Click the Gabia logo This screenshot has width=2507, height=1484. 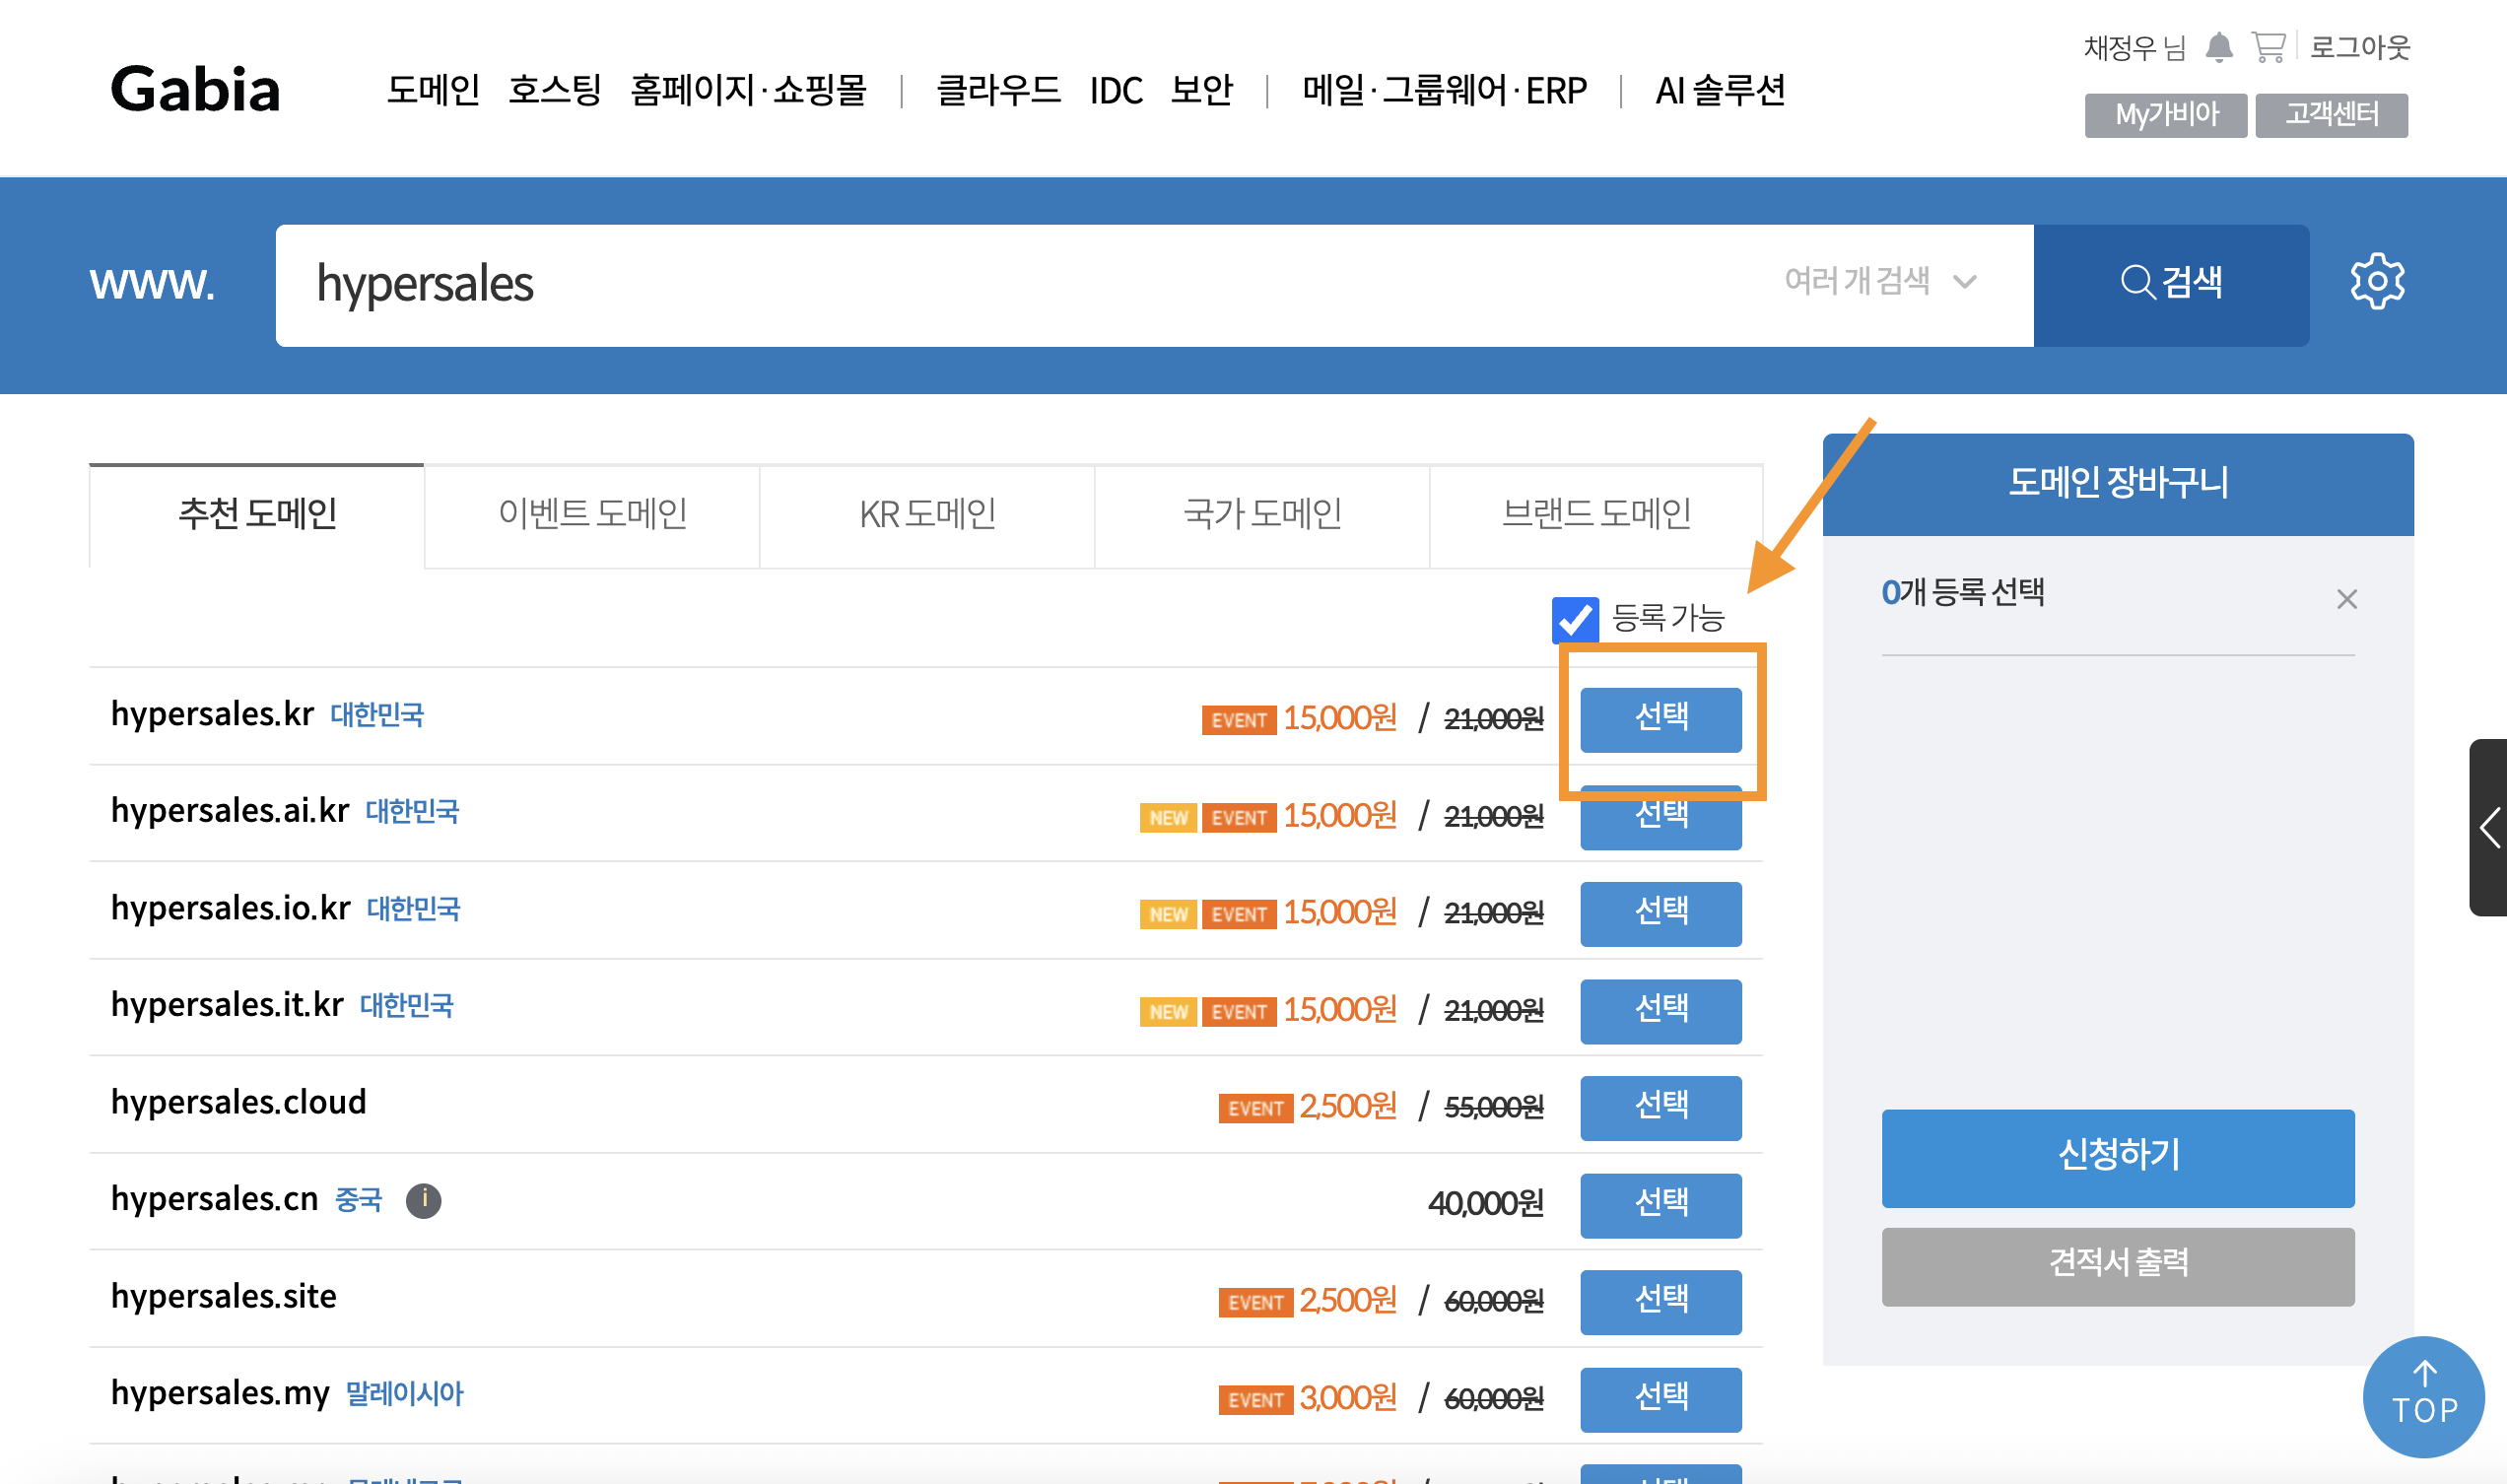pyautogui.click(x=195, y=89)
